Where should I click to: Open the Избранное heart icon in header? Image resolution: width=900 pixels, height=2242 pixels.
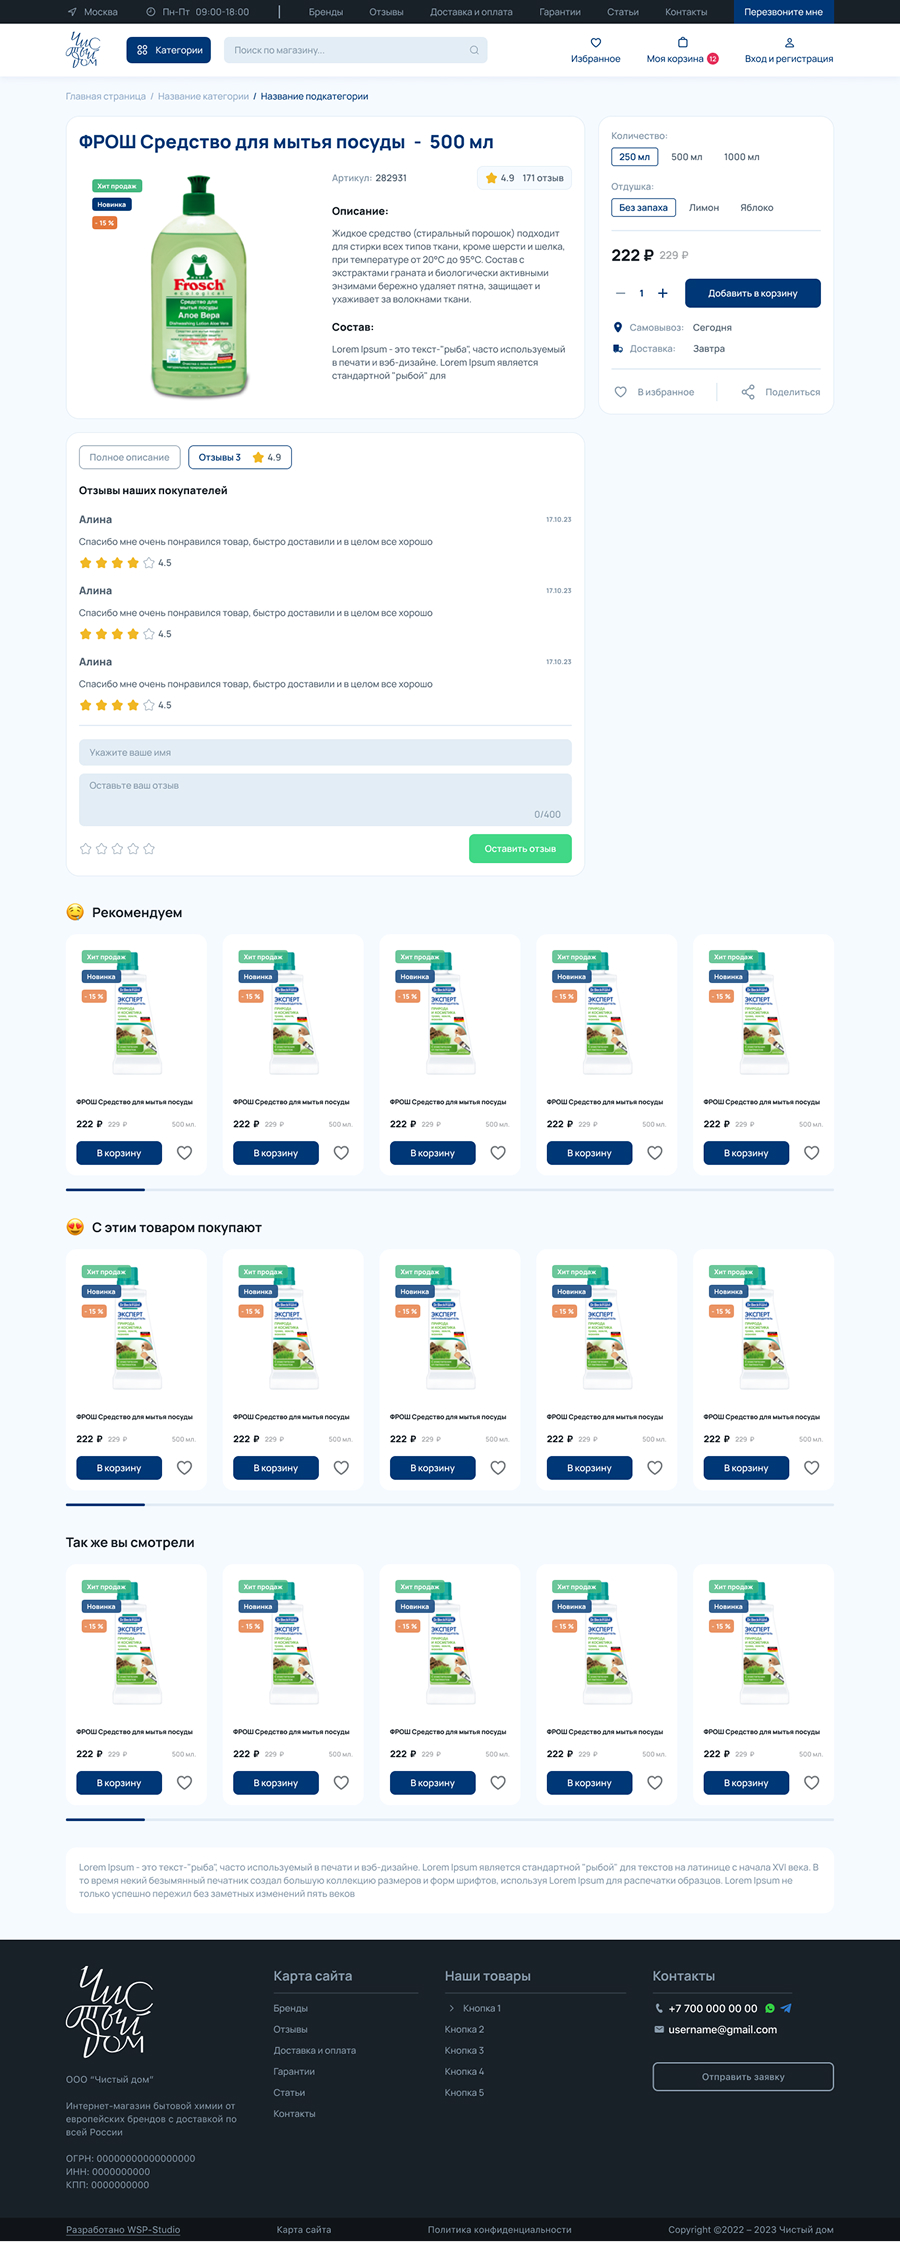[596, 43]
